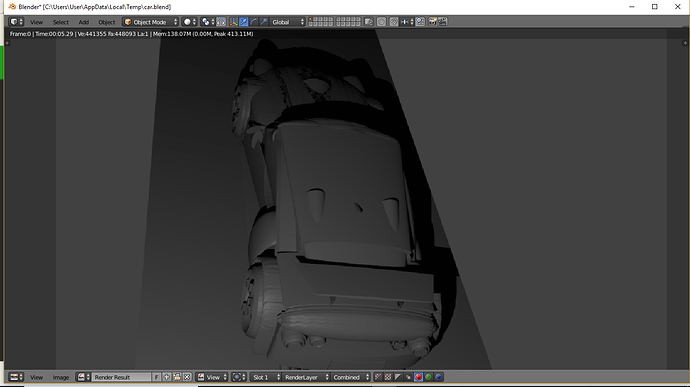Enable the rotate manipulator arc
The image size is (690, 387).
[x=253, y=22]
